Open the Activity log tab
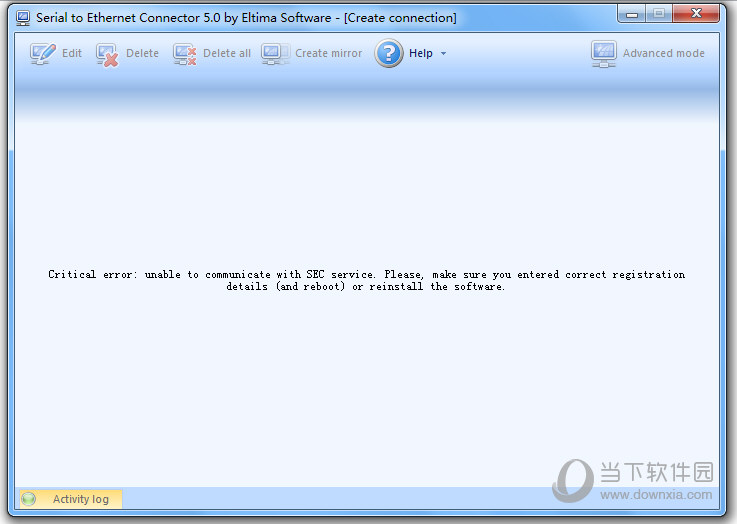737x524 pixels. coord(71,499)
